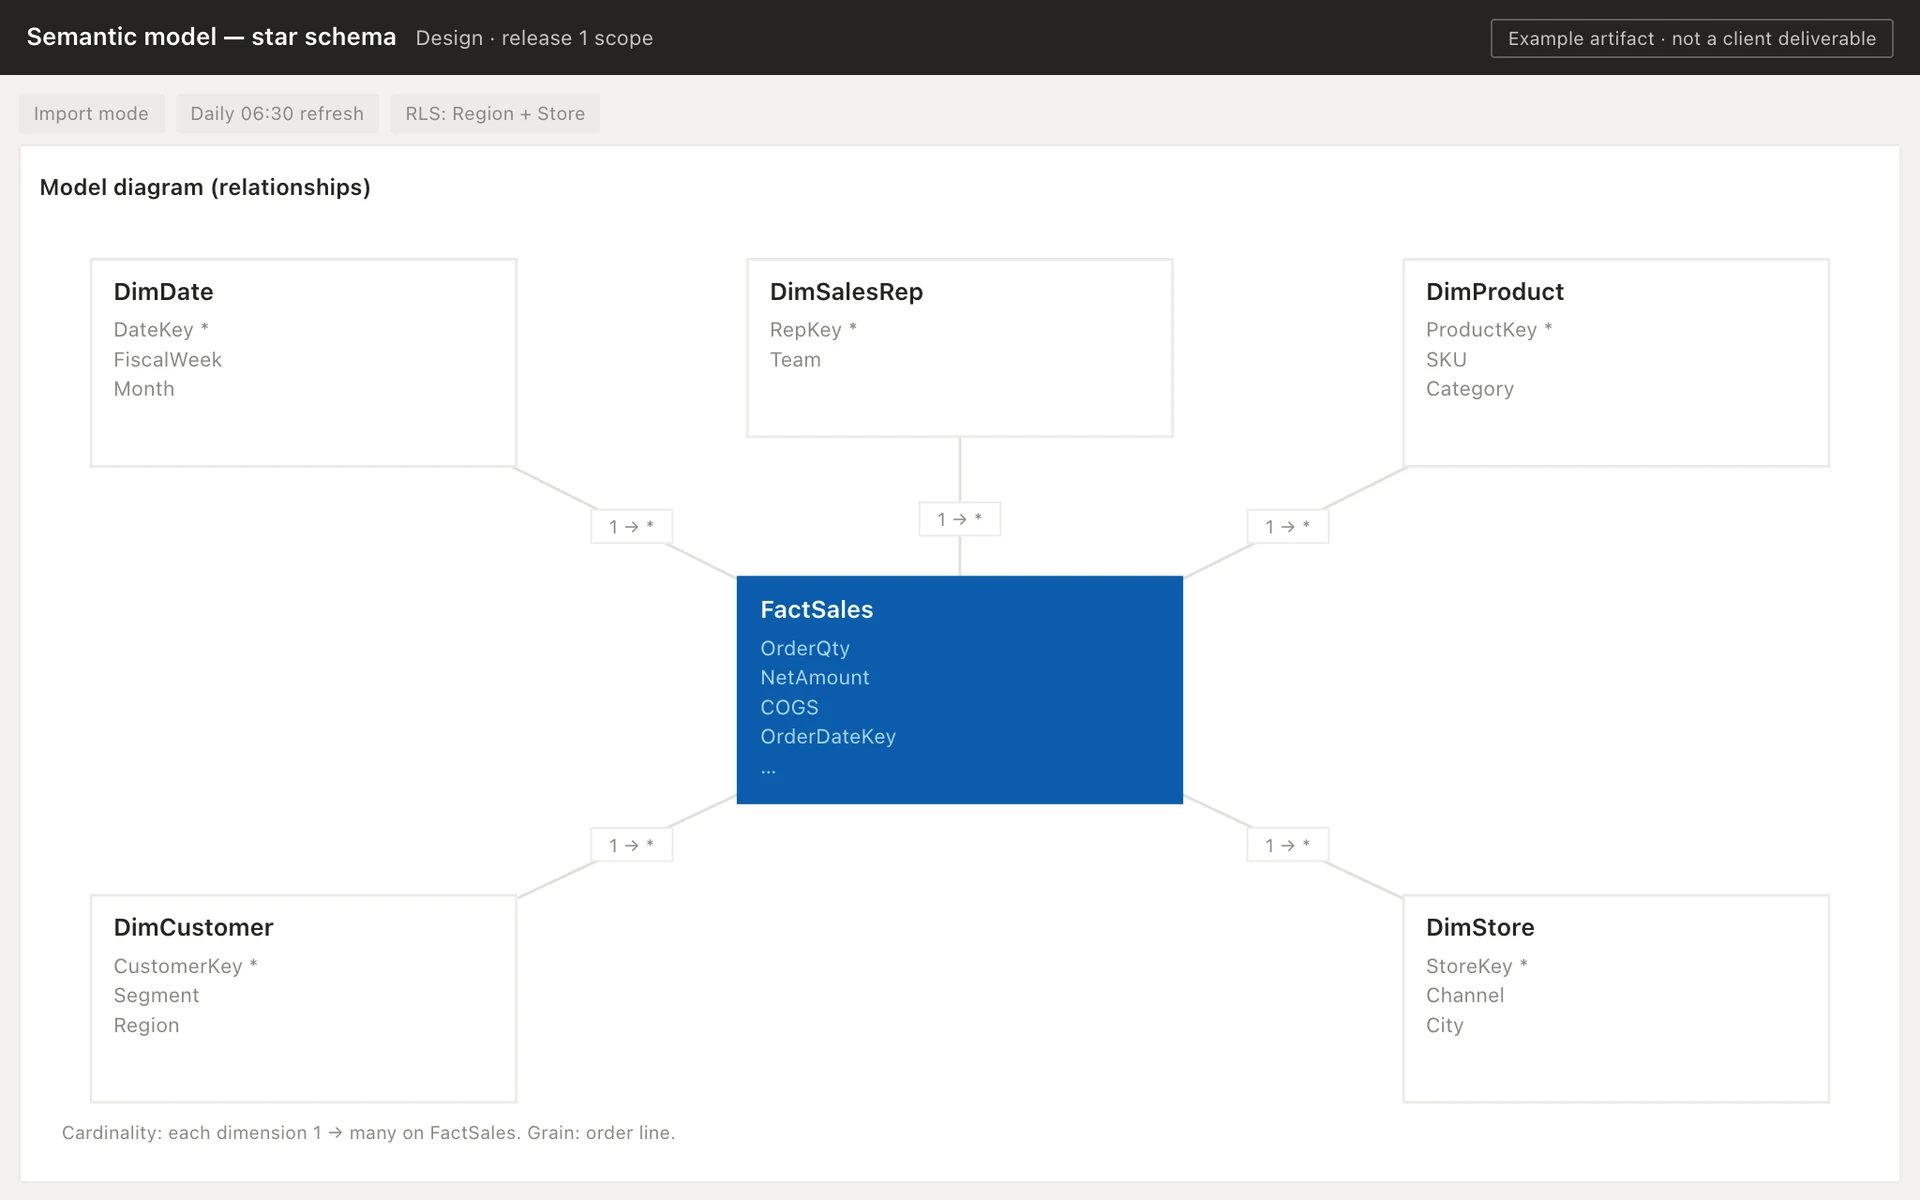Click the Example artifact badge
Viewport: 1920px width, 1200px height.
point(1691,38)
